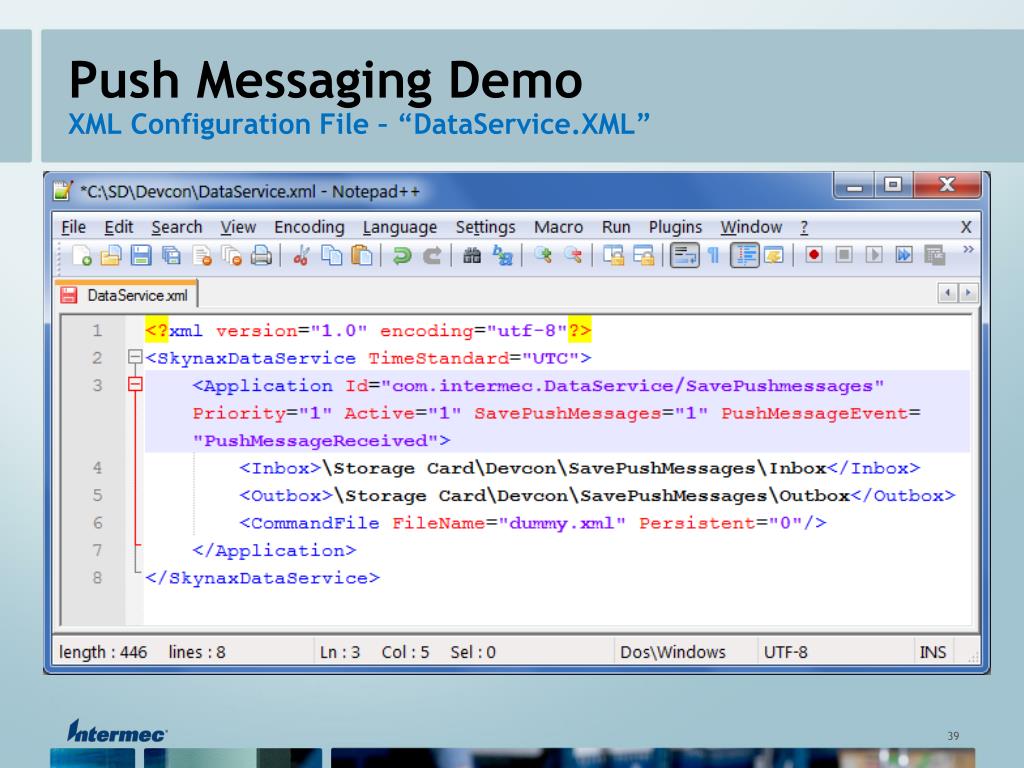Image resolution: width=1024 pixels, height=768 pixels.
Task: Open the ? help menu
Action: pos(804,227)
